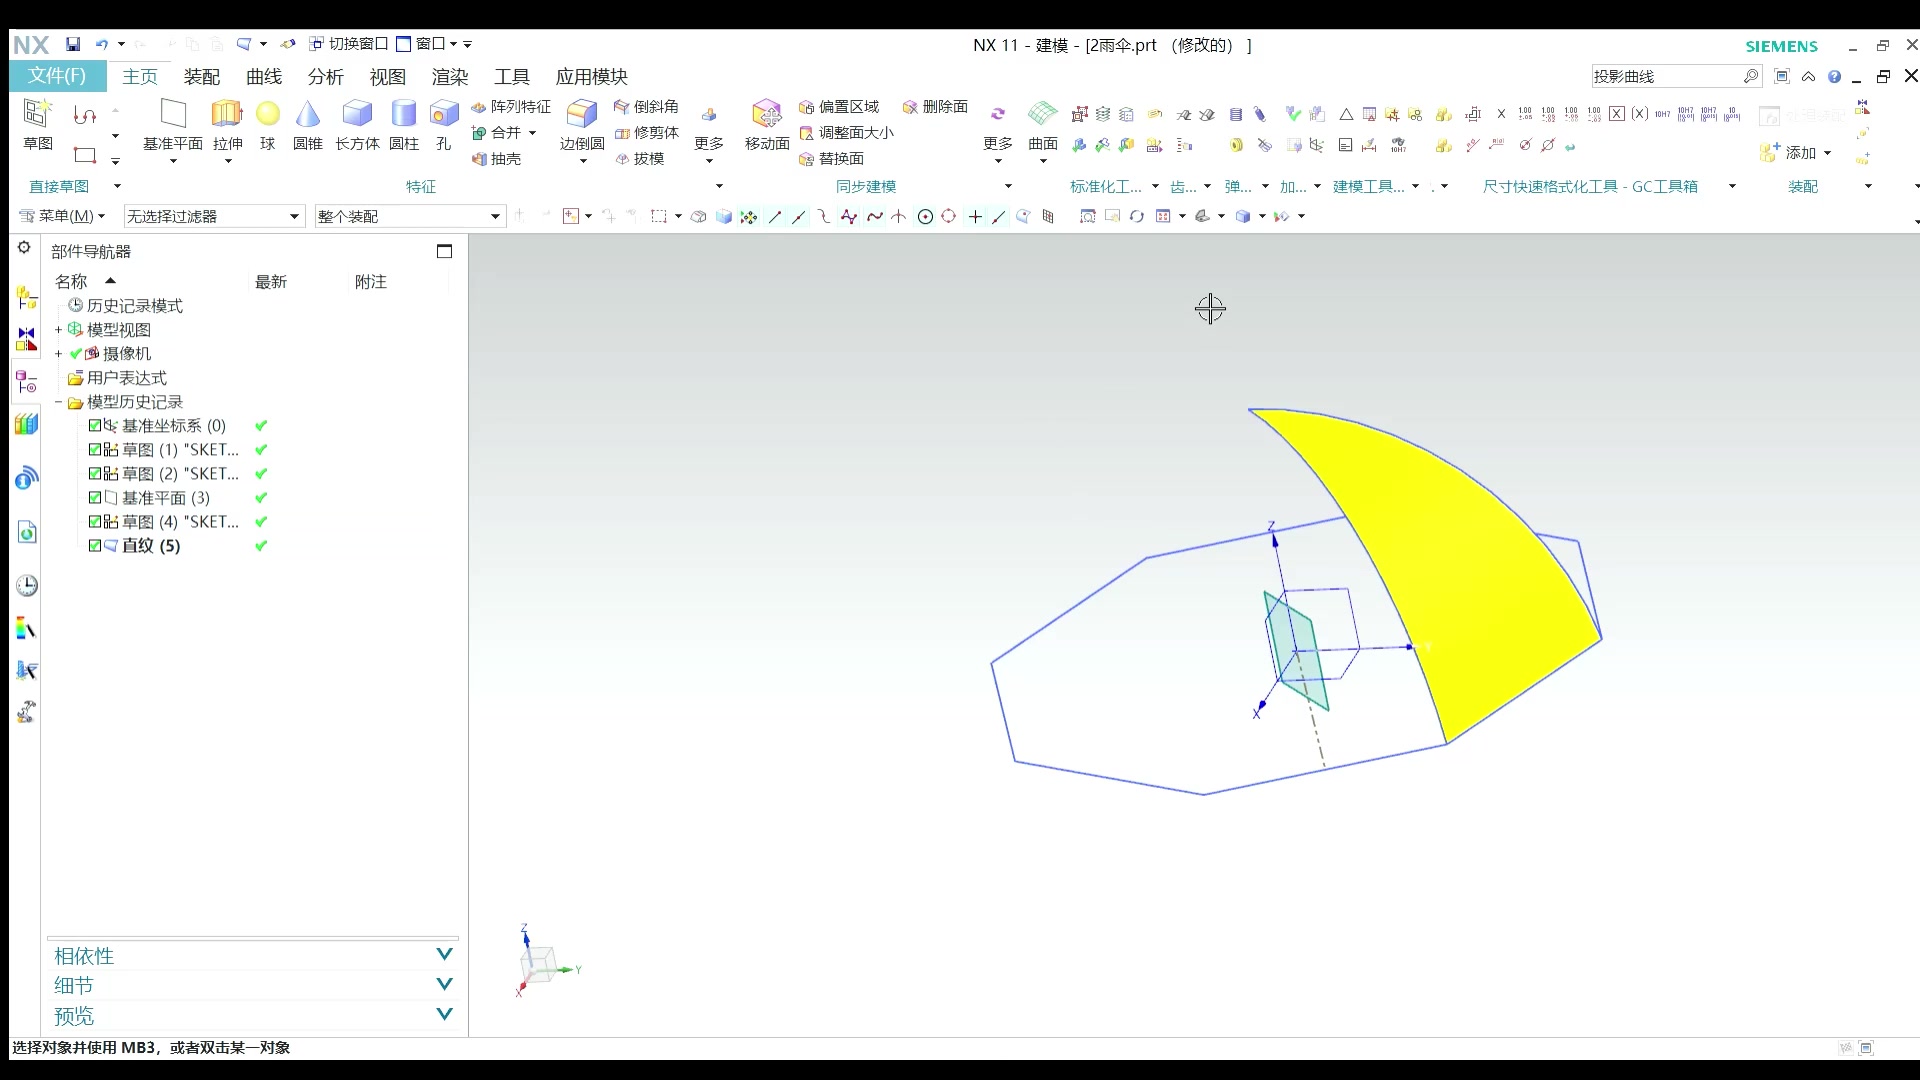Image resolution: width=1920 pixels, height=1080 pixels.
Task: Select the Cone (圆锥) tool
Action: point(307,115)
